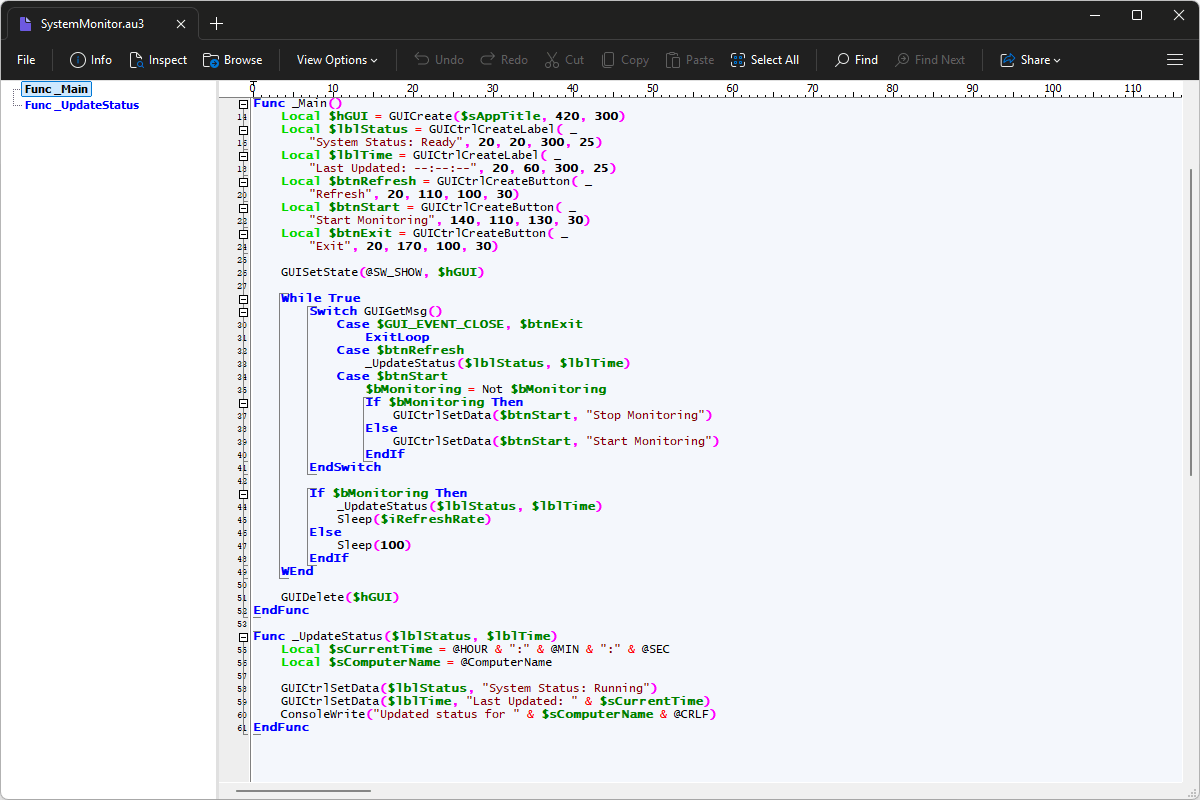The image size is (1200, 800).
Task: Click the Local $sCurrentTime line
Action: pos(475,649)
